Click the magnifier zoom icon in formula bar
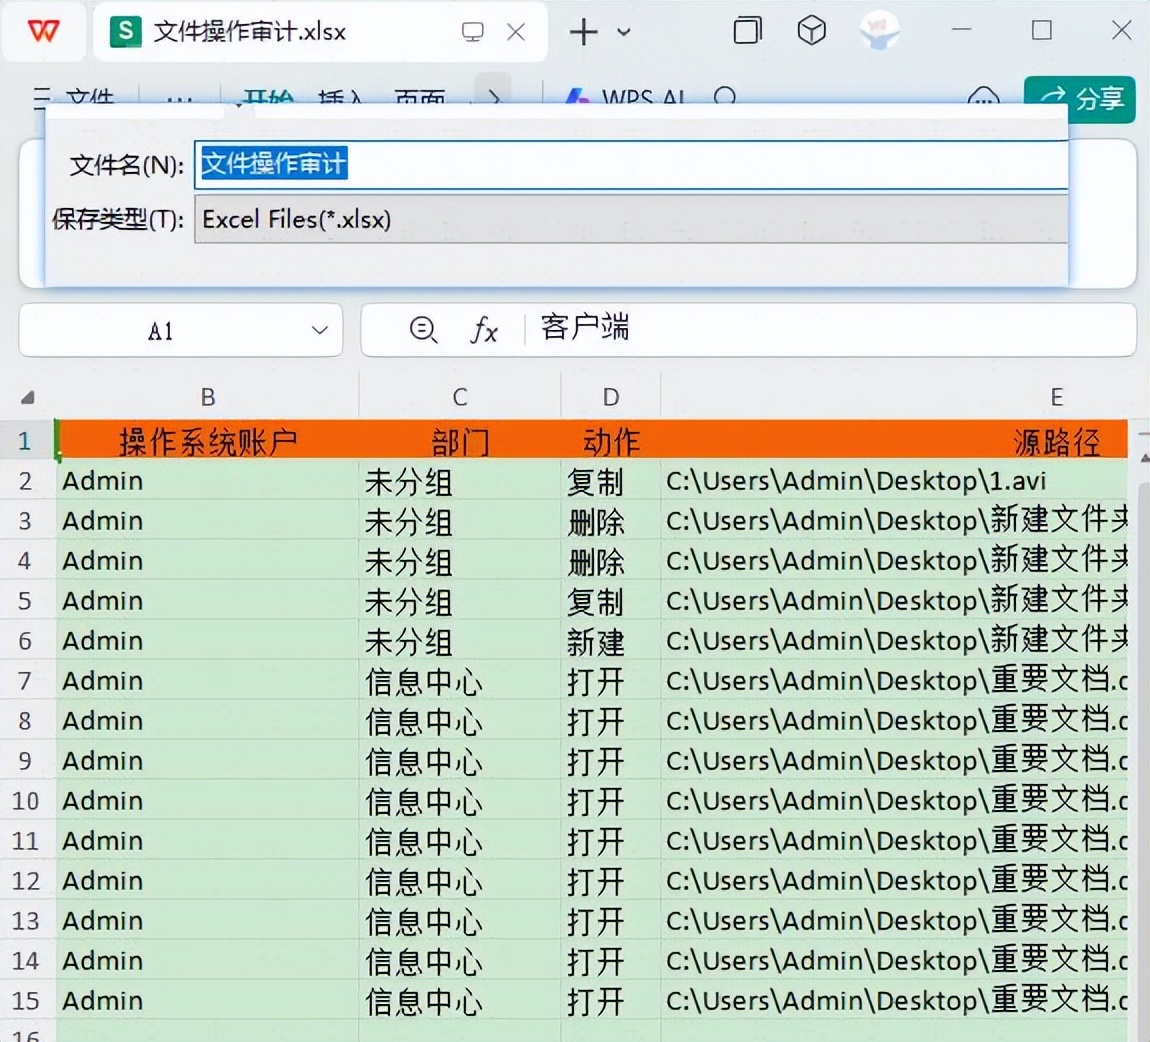 [423, 330]
